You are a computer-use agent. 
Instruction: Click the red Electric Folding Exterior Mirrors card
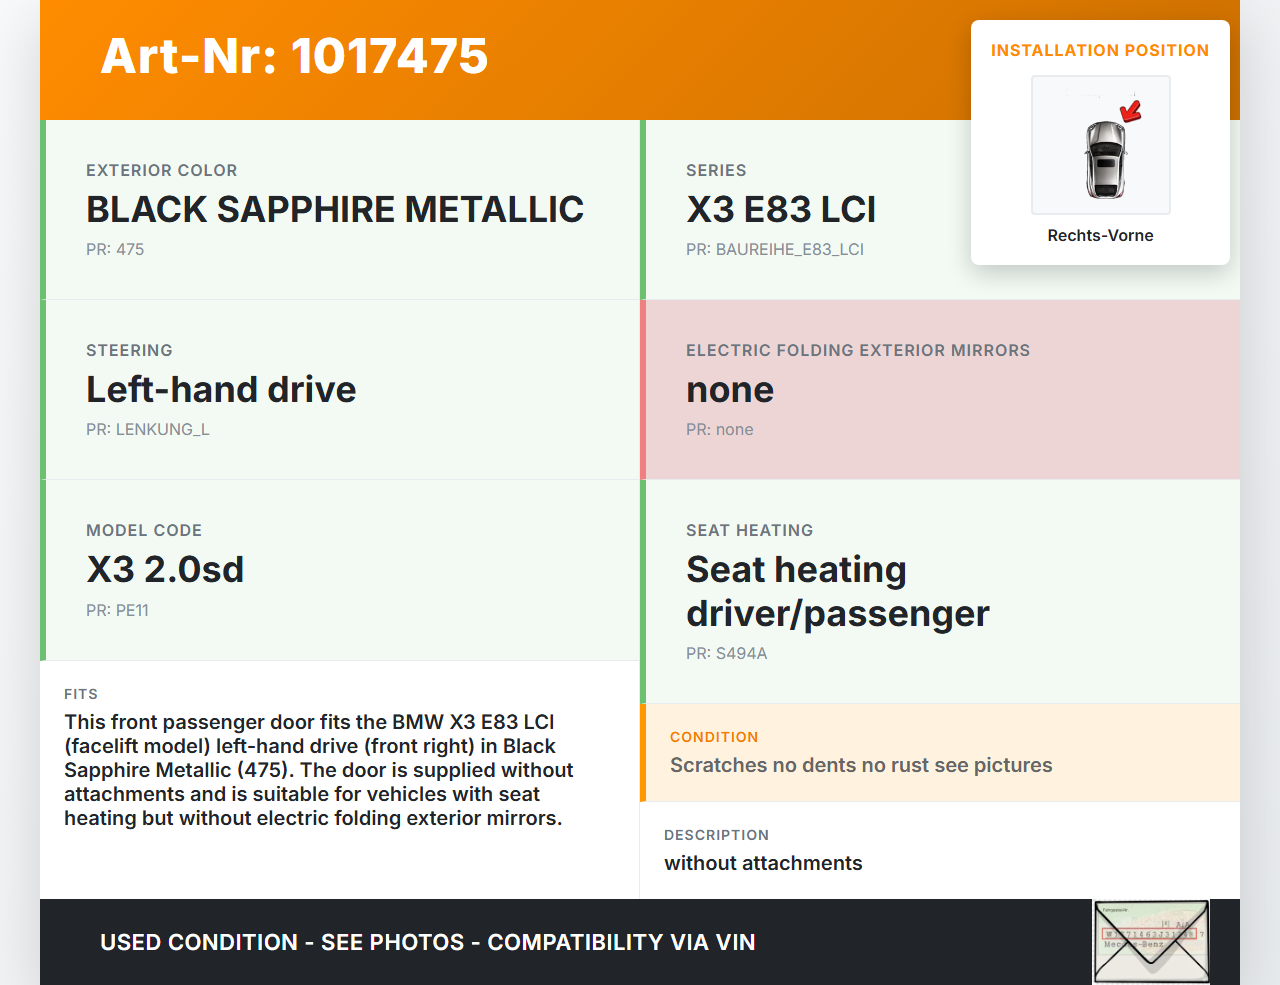[x=940, y=389]
